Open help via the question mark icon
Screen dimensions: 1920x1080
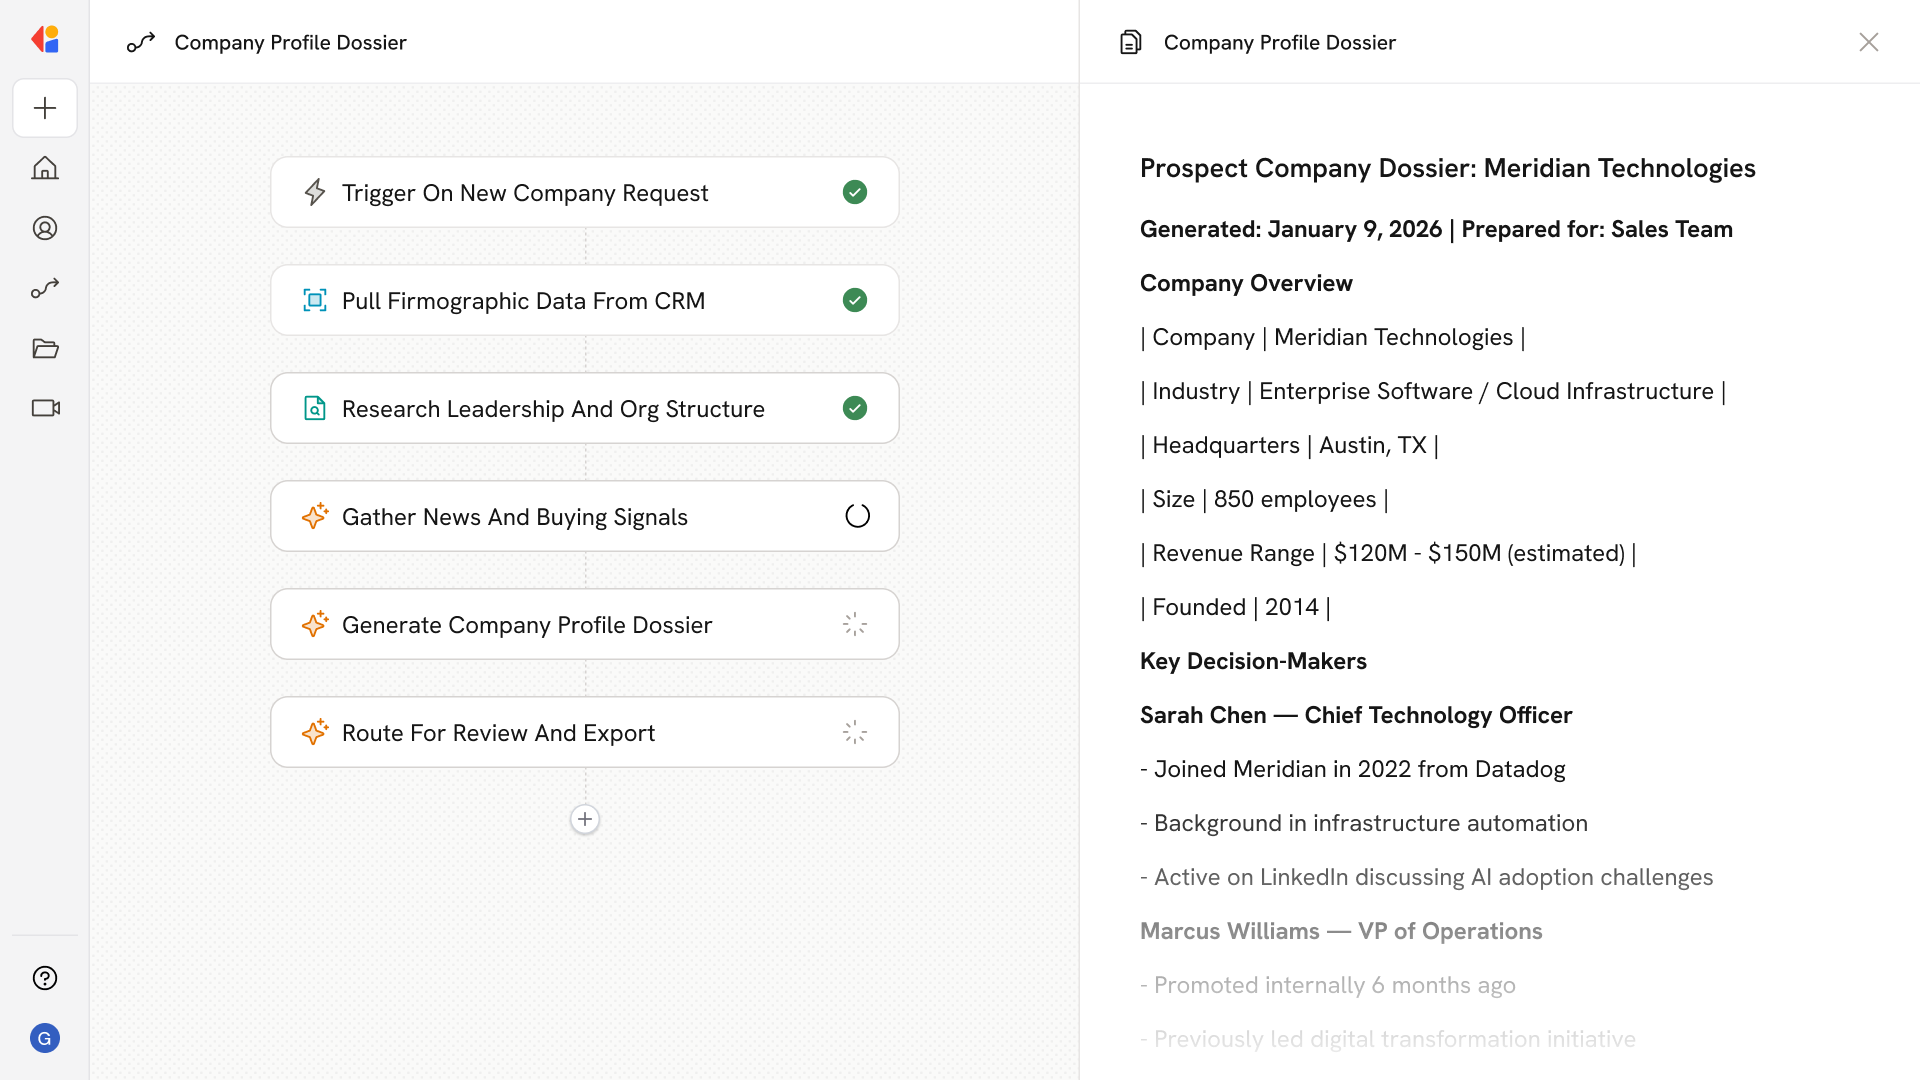pos(45,978)
